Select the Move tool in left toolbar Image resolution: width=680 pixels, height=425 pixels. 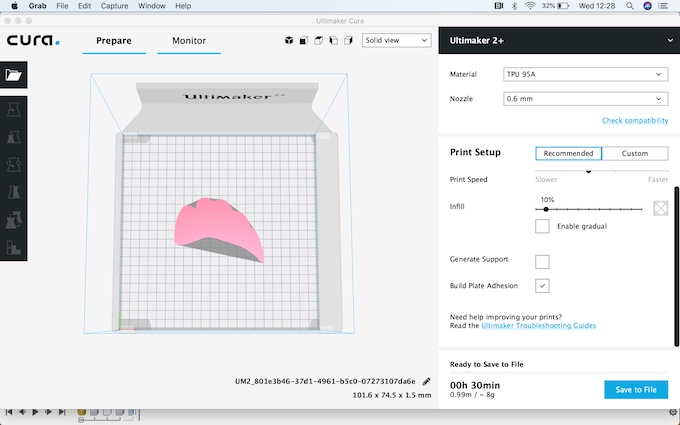point(13,110)
